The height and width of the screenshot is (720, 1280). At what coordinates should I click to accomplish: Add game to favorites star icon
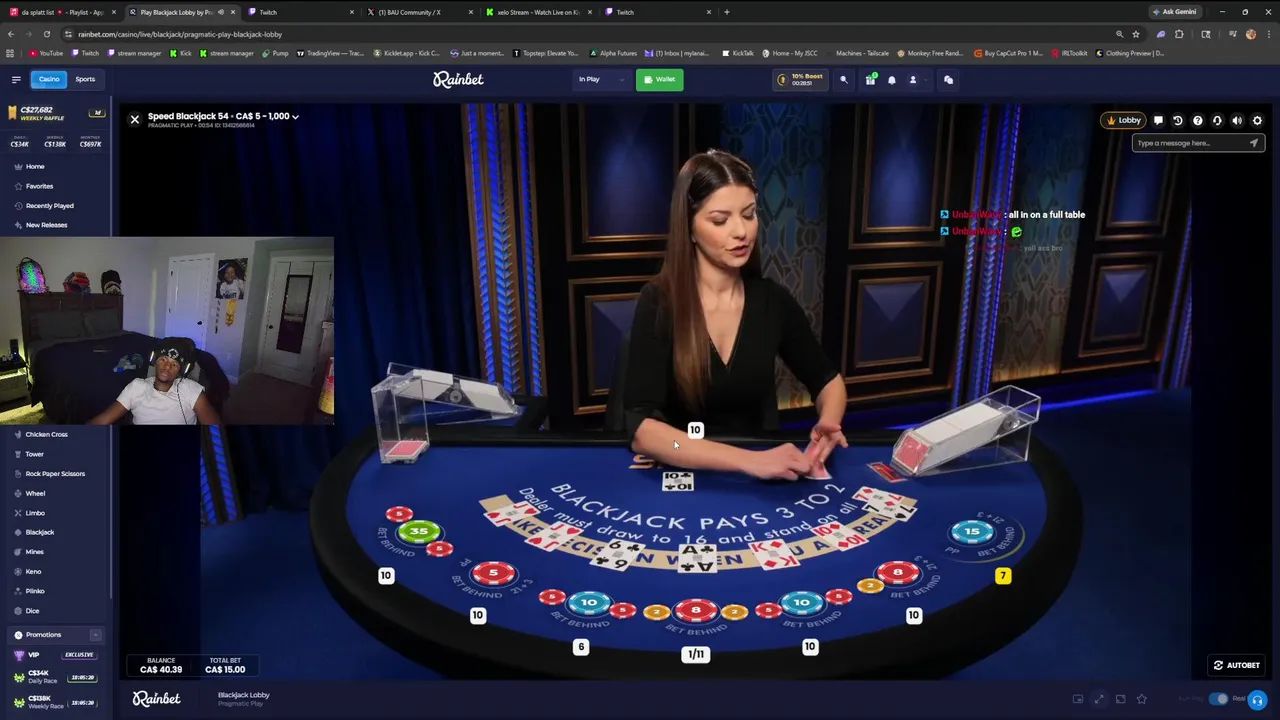[x=1141, y=699]
